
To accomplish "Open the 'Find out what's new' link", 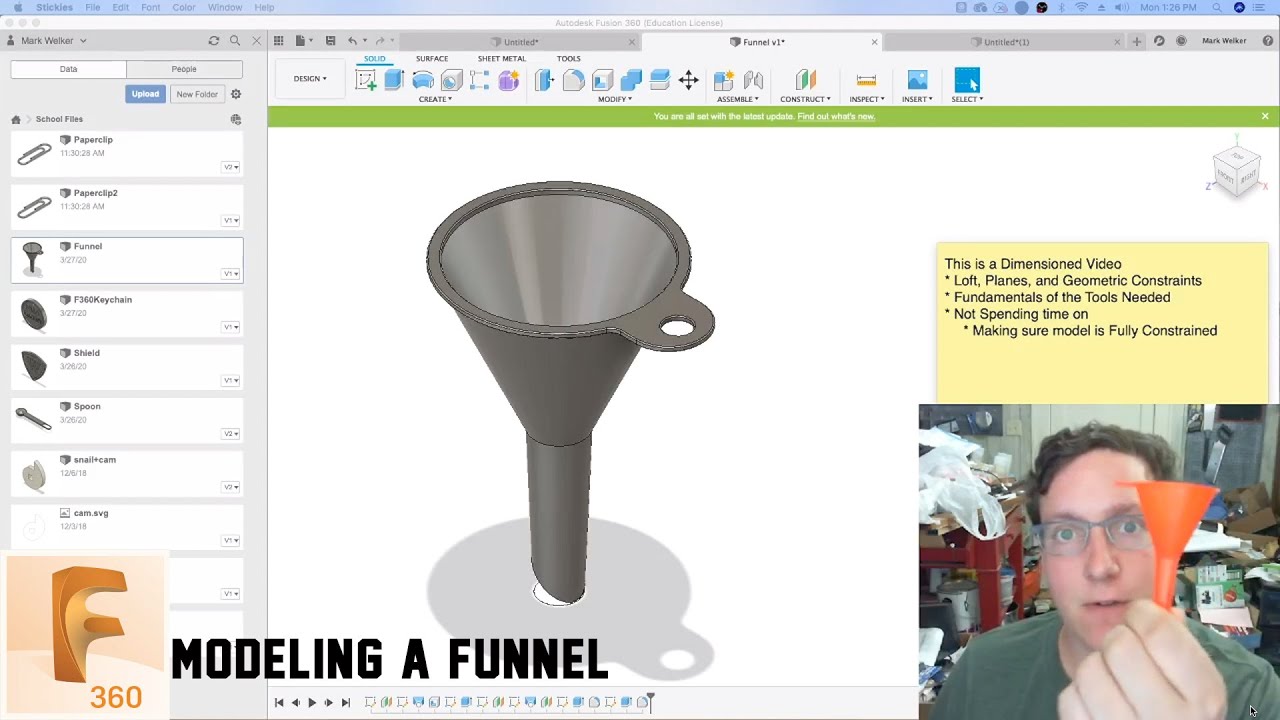I will (x=836, y=116).
